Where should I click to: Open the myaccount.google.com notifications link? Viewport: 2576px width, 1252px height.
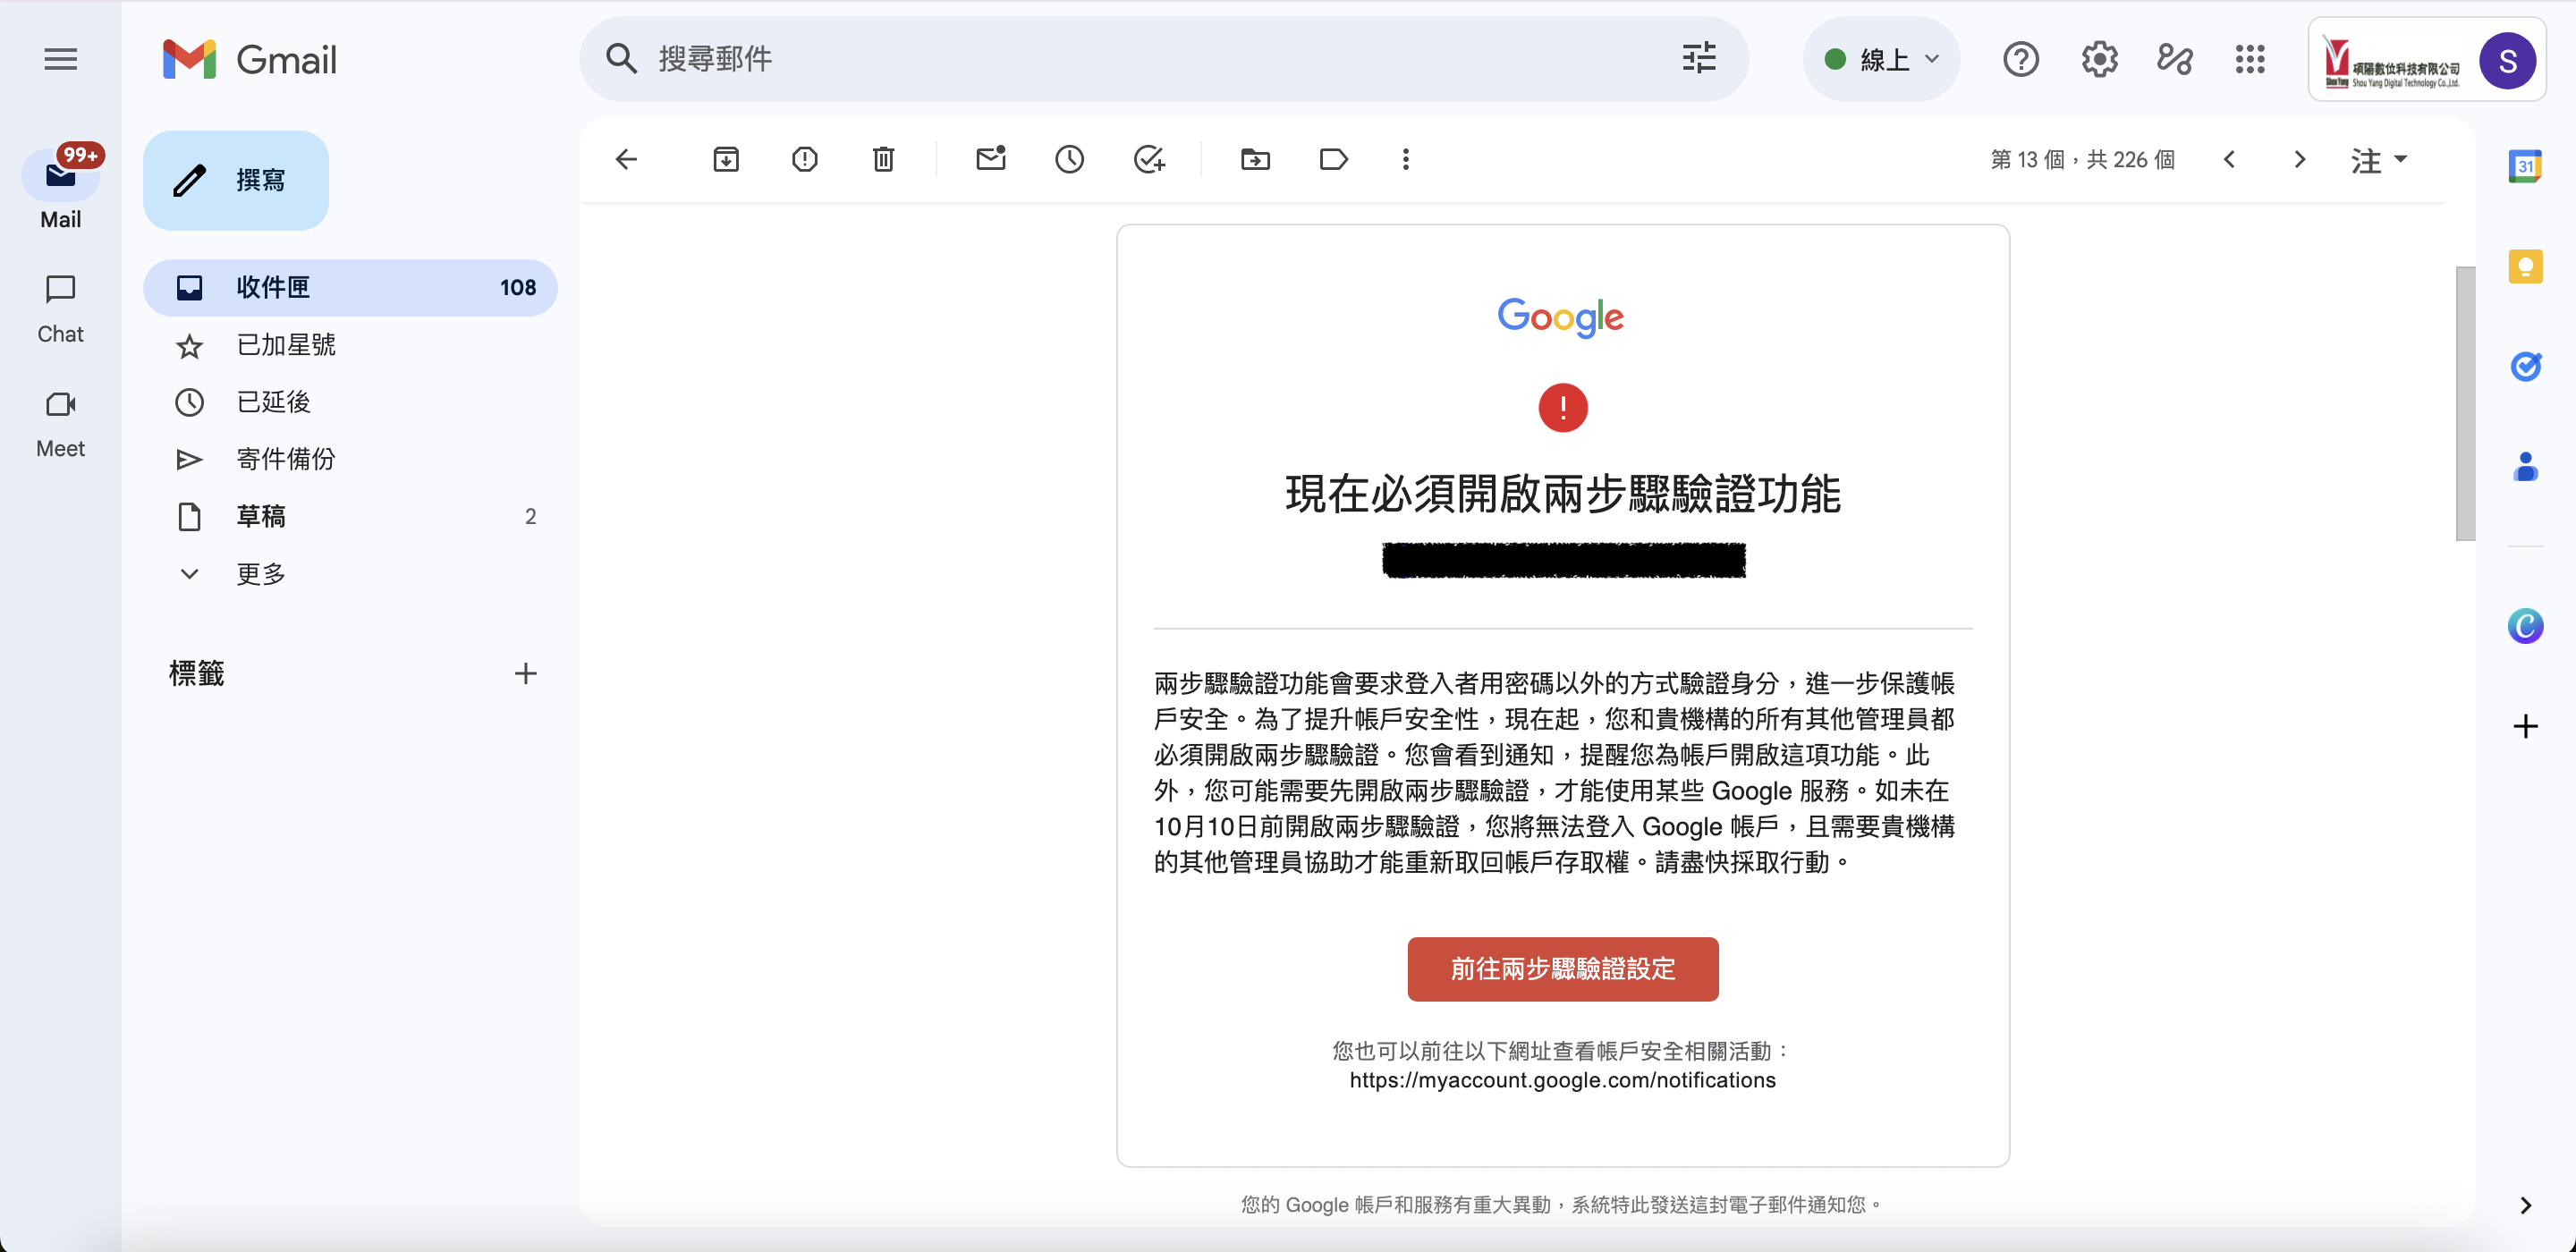click(1562, 1080)
